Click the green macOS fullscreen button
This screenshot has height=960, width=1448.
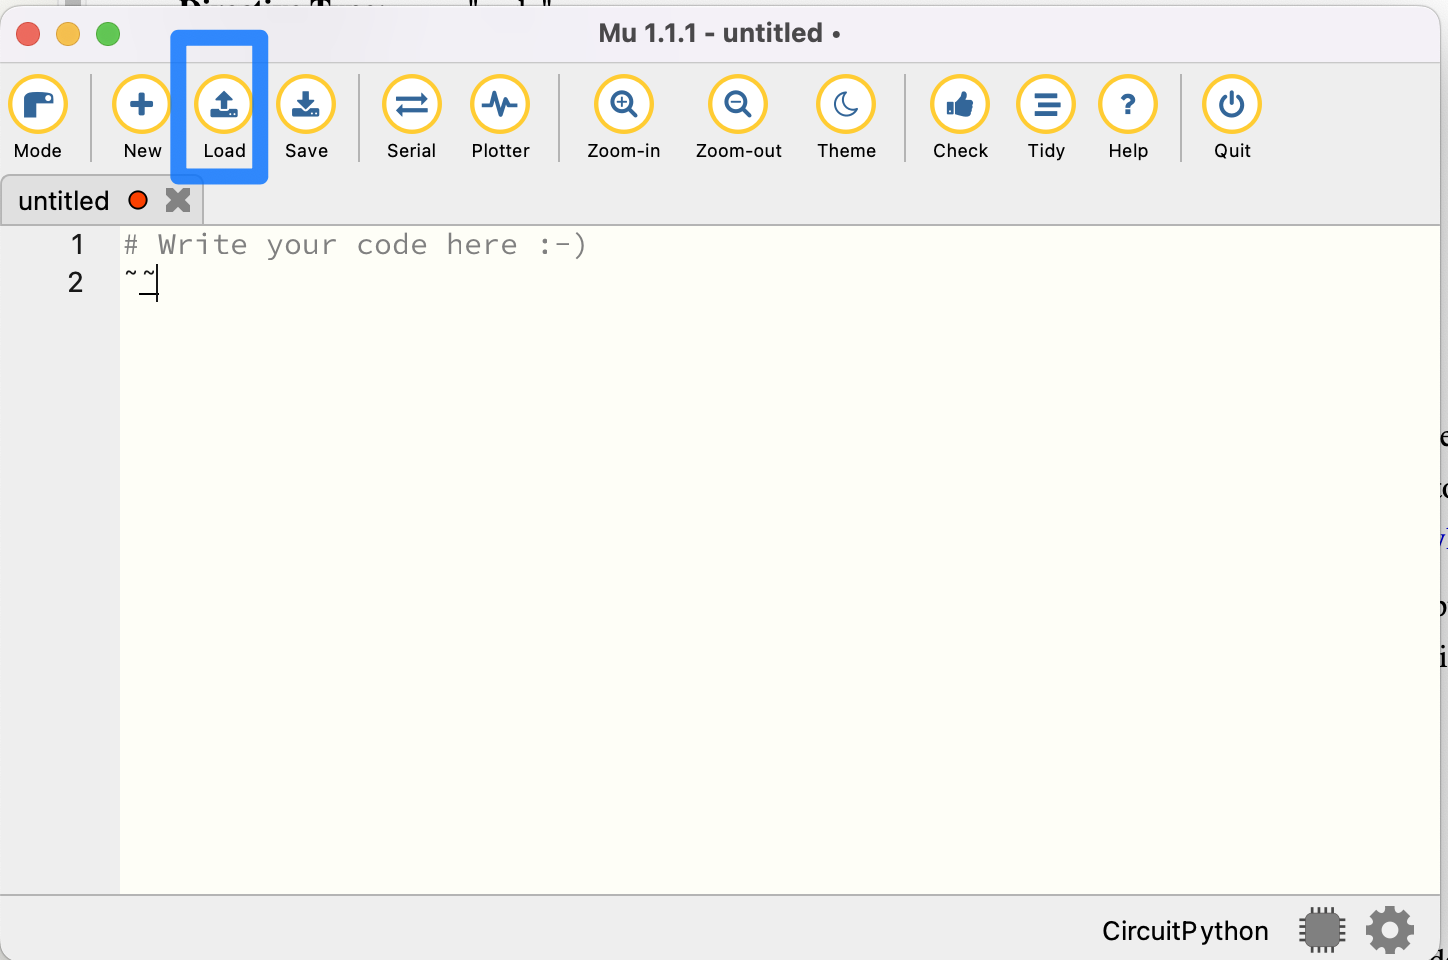(108, 34)
